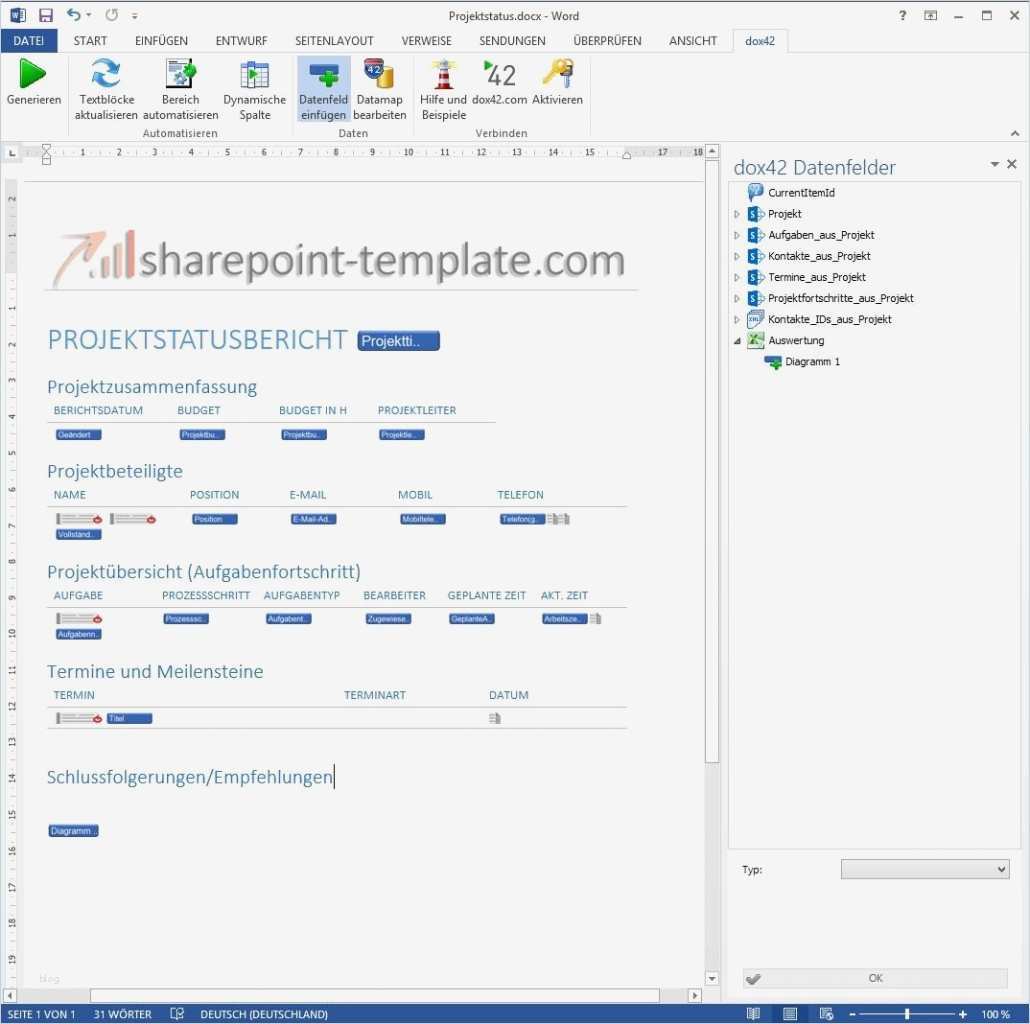1030x1024 pixels.
Task: Adjust the zoom slider handle
Action: [x=907, y=1014]
